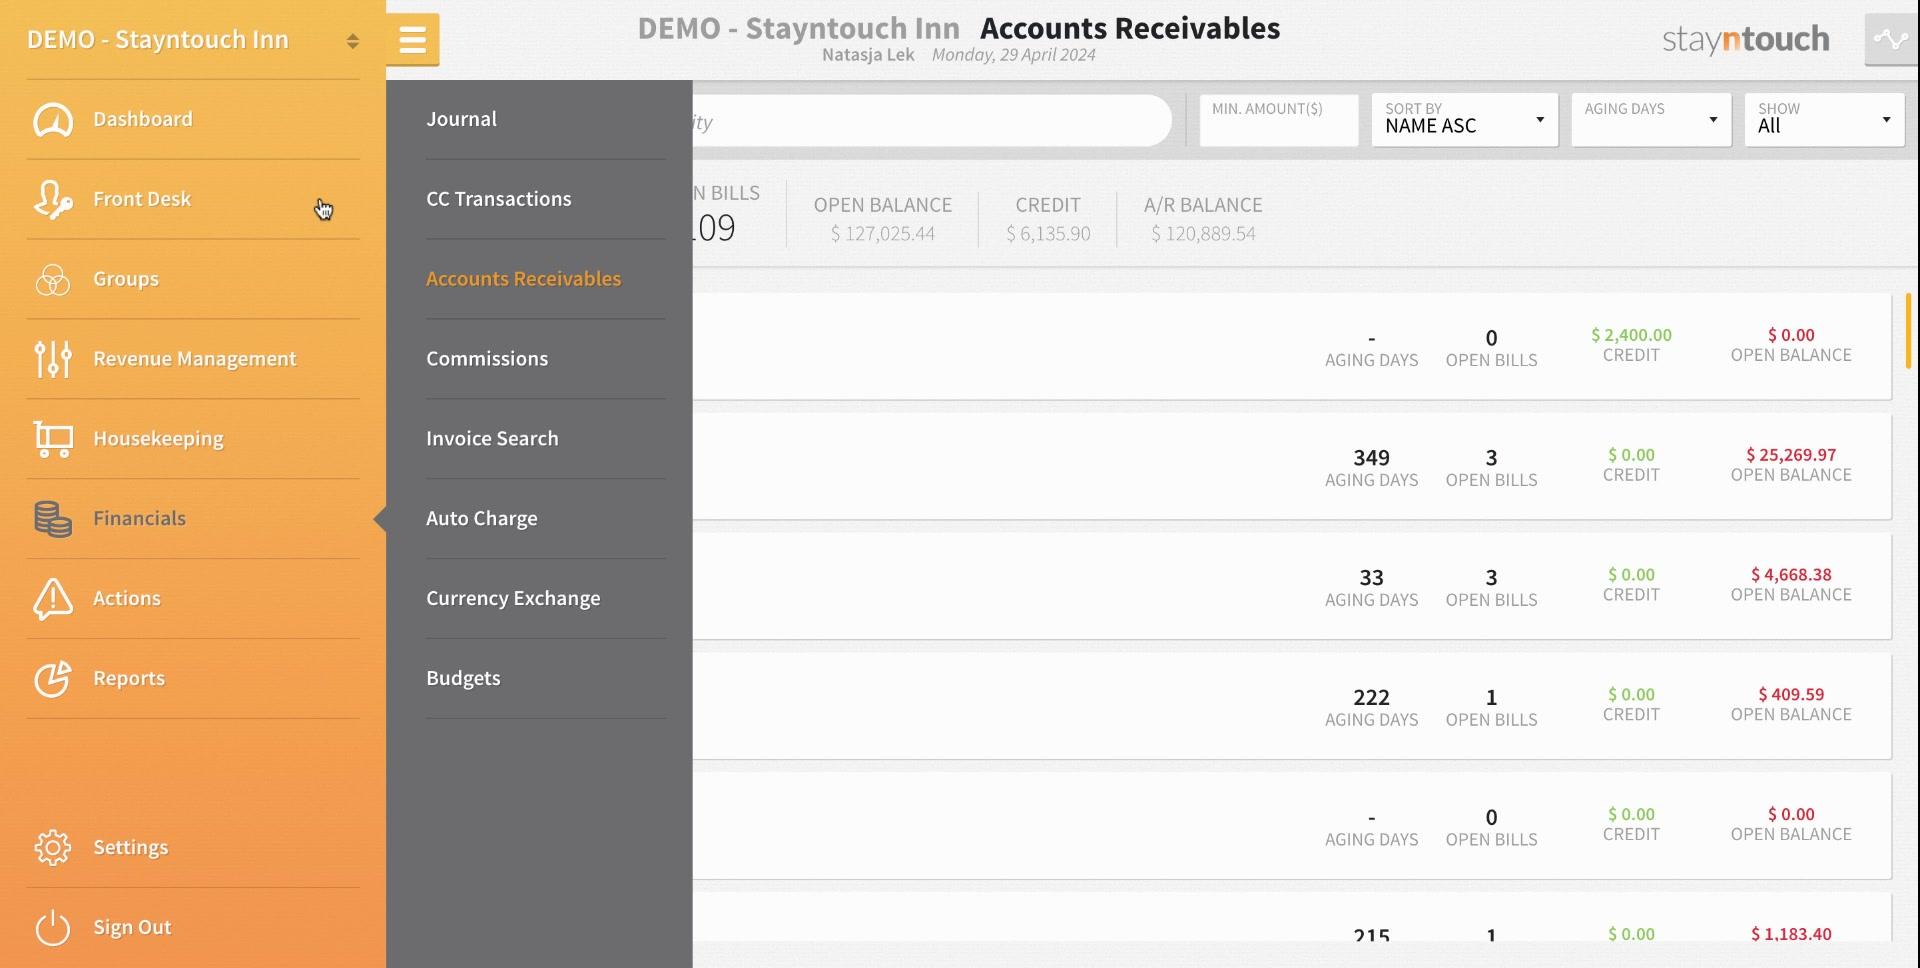Open the Financials label

(140, 518)
